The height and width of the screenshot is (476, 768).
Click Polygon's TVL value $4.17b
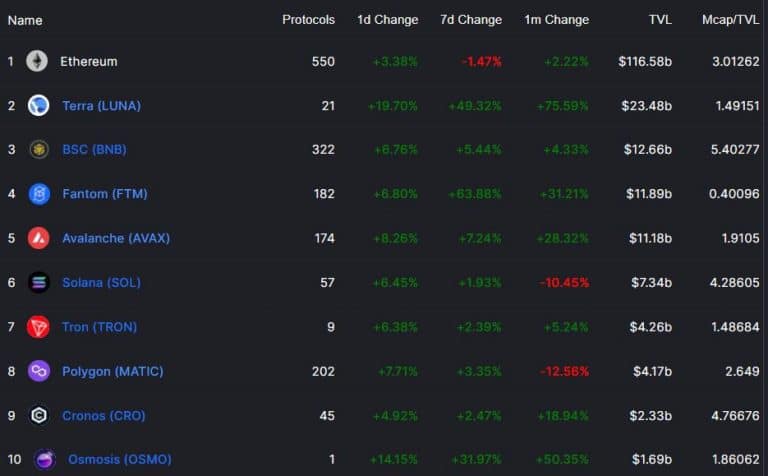652,371
